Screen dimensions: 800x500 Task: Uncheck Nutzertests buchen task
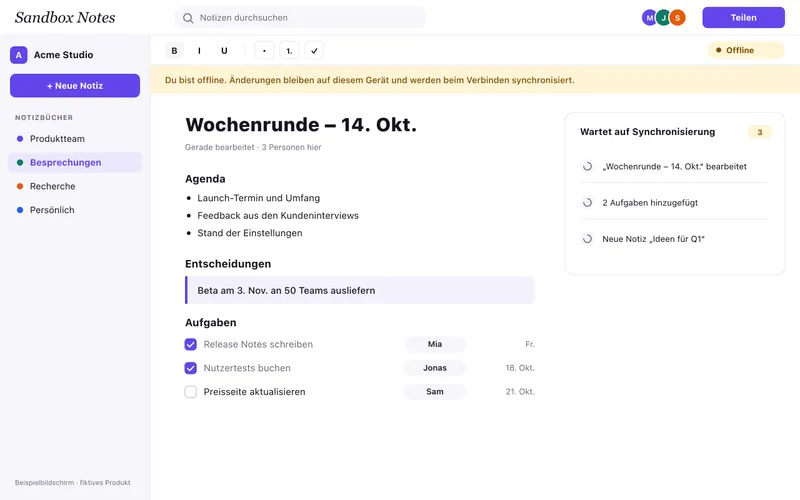click(190, 368)
